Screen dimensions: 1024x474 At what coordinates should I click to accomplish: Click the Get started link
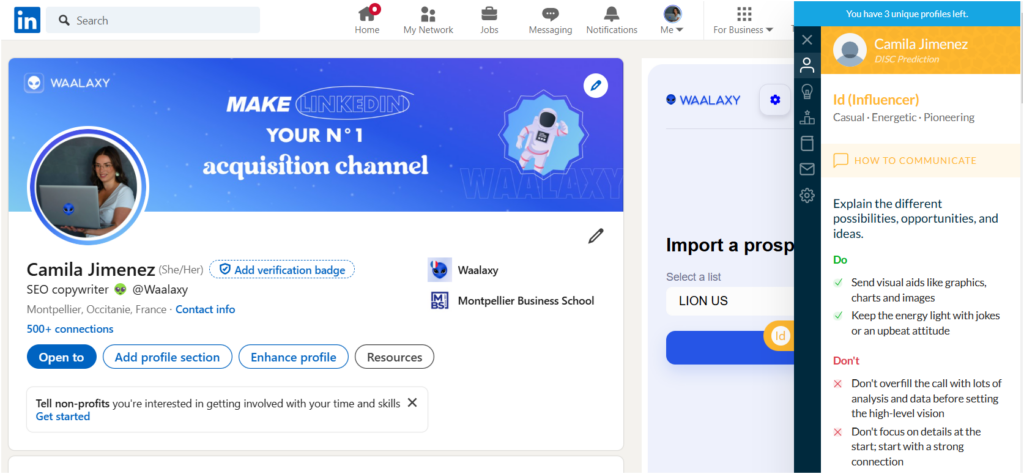point(63,417)
